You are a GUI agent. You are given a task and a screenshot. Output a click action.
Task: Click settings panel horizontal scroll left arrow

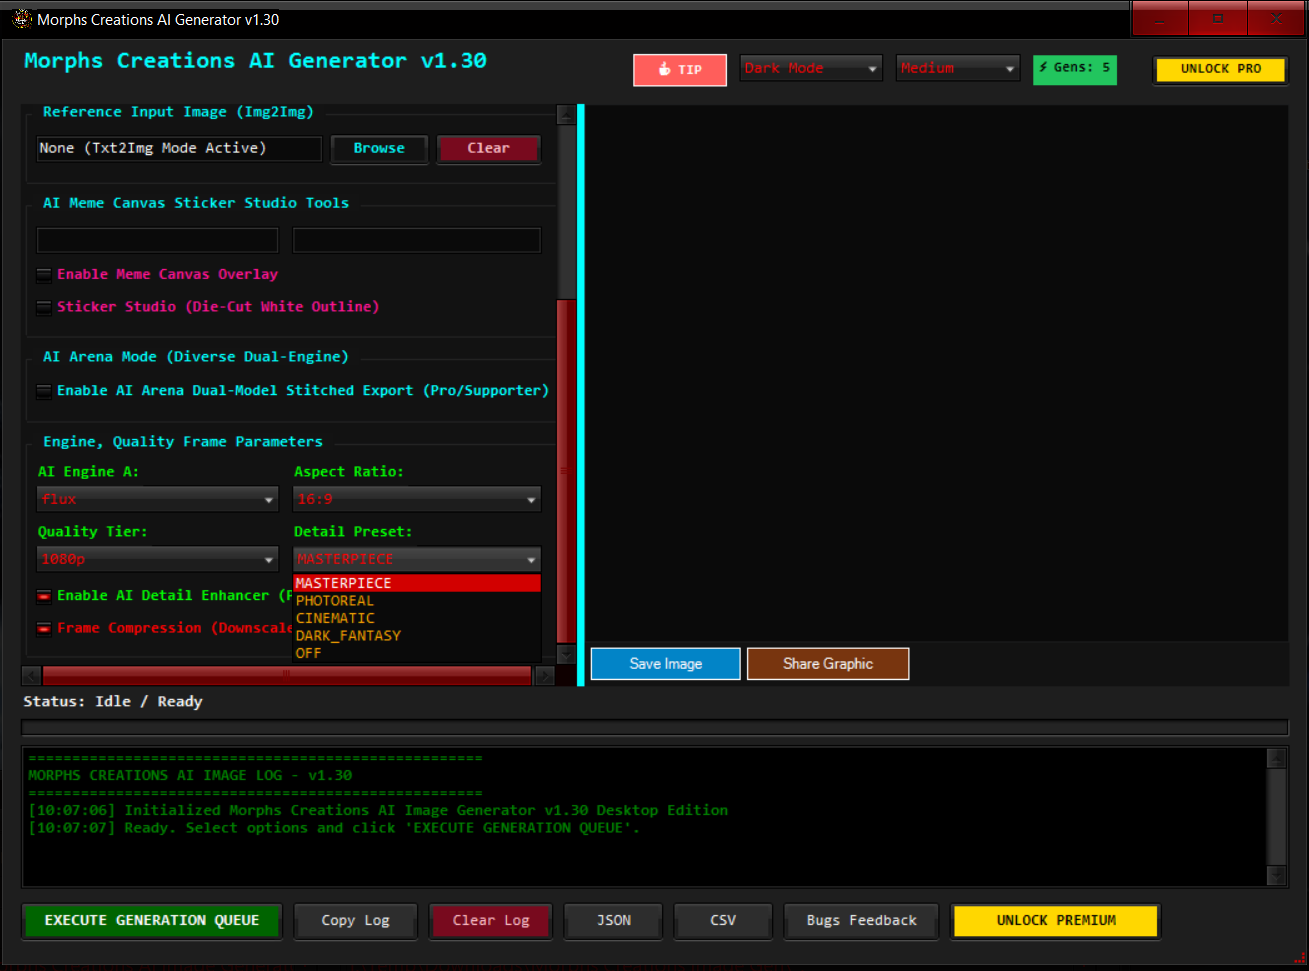tap(31, 676)
